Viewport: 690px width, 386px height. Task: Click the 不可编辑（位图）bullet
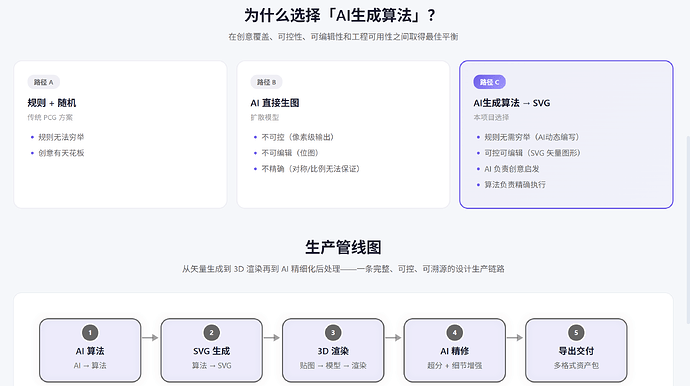290,153
